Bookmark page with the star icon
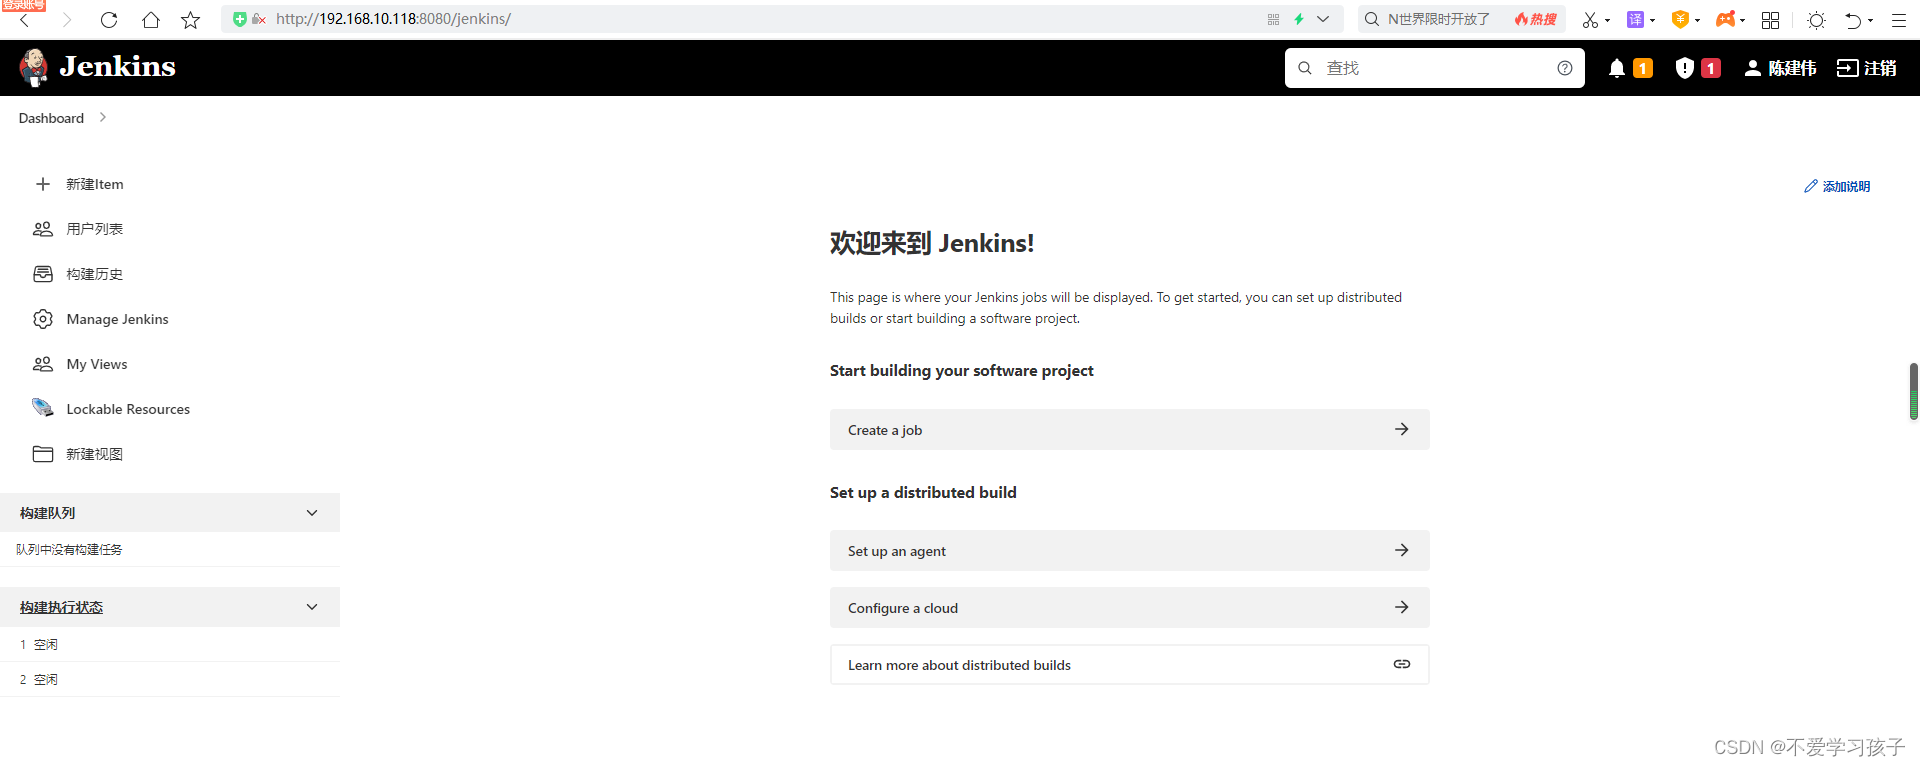This screenshot has height=766, width=1920. [x=190, y=20]
